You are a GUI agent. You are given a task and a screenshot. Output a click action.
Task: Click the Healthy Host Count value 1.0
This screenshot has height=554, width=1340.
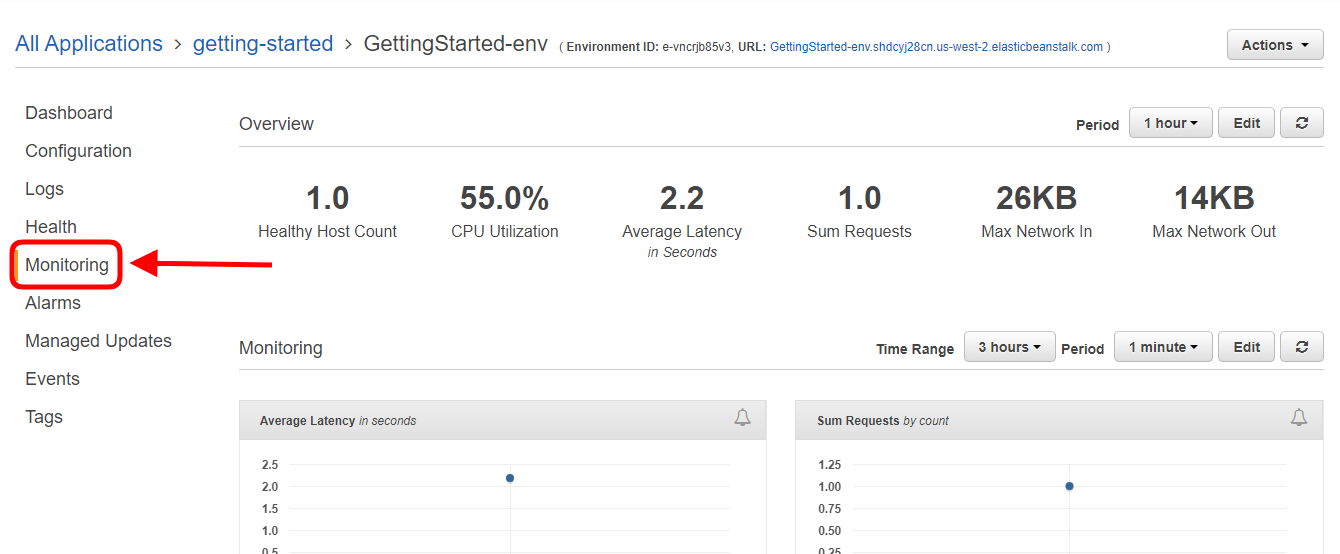pos(327,198)
